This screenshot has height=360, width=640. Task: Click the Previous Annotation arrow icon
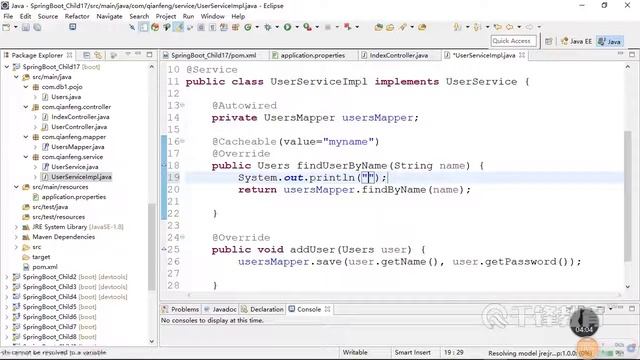click(x=477, y=27)
